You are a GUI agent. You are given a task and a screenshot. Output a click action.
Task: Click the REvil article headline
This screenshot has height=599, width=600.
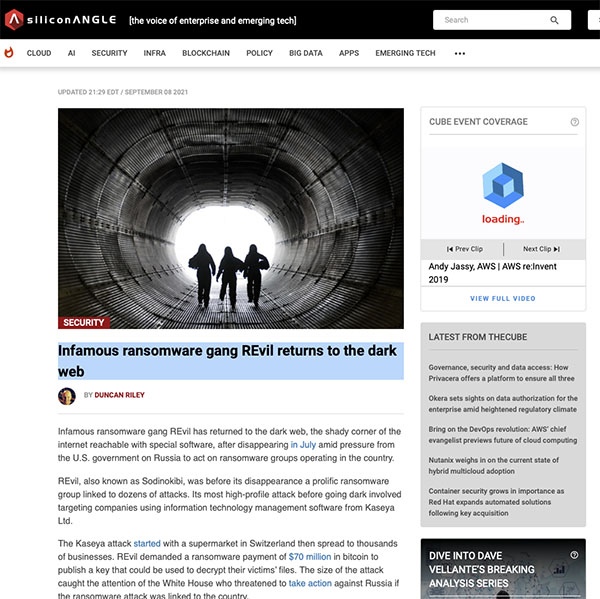tap(231, 361)
